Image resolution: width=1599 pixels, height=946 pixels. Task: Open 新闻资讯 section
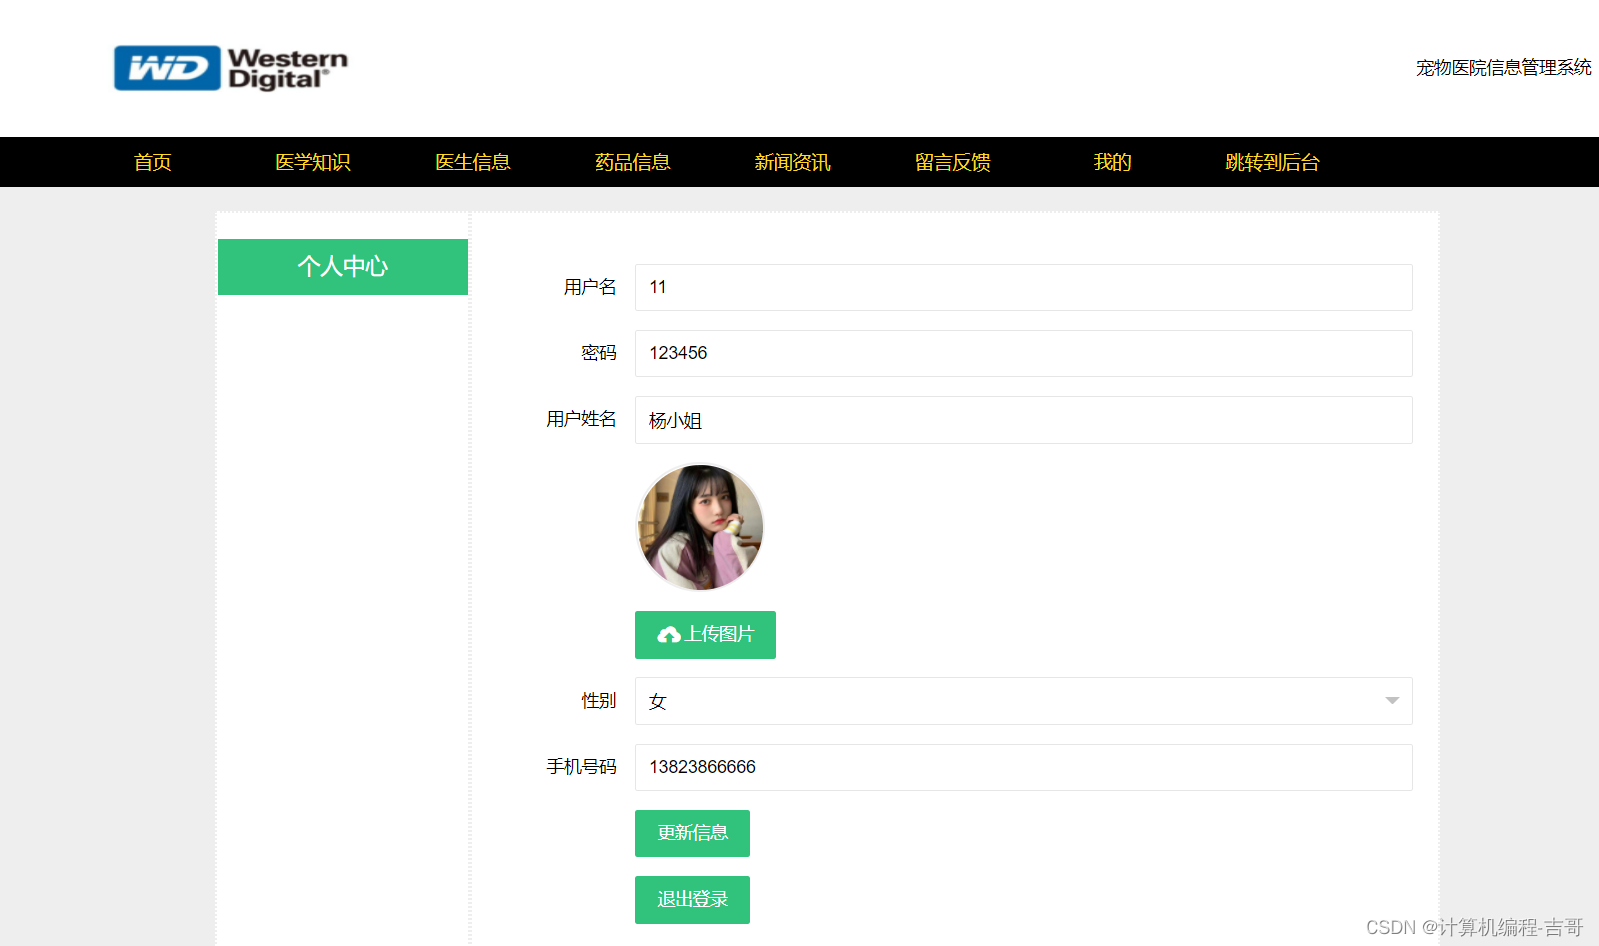click(793, 162)
